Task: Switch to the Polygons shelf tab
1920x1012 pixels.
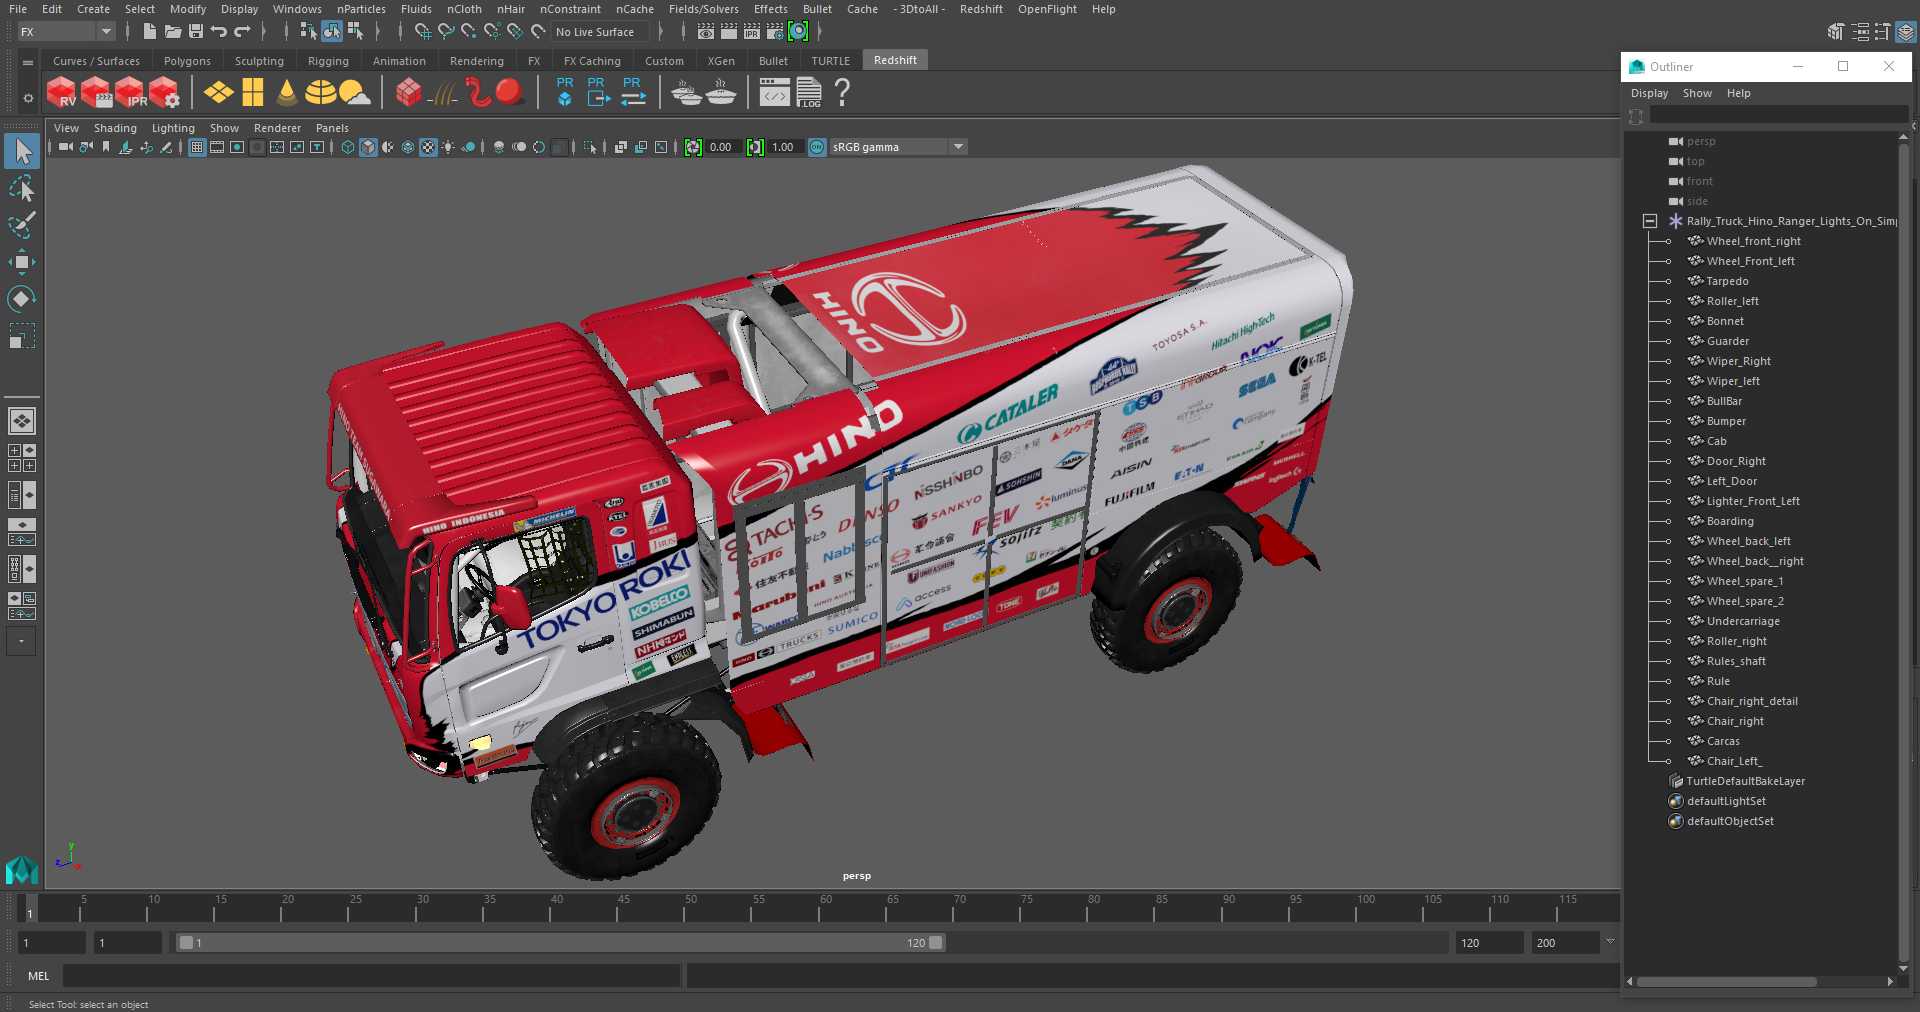Action: tap(187, 61)
